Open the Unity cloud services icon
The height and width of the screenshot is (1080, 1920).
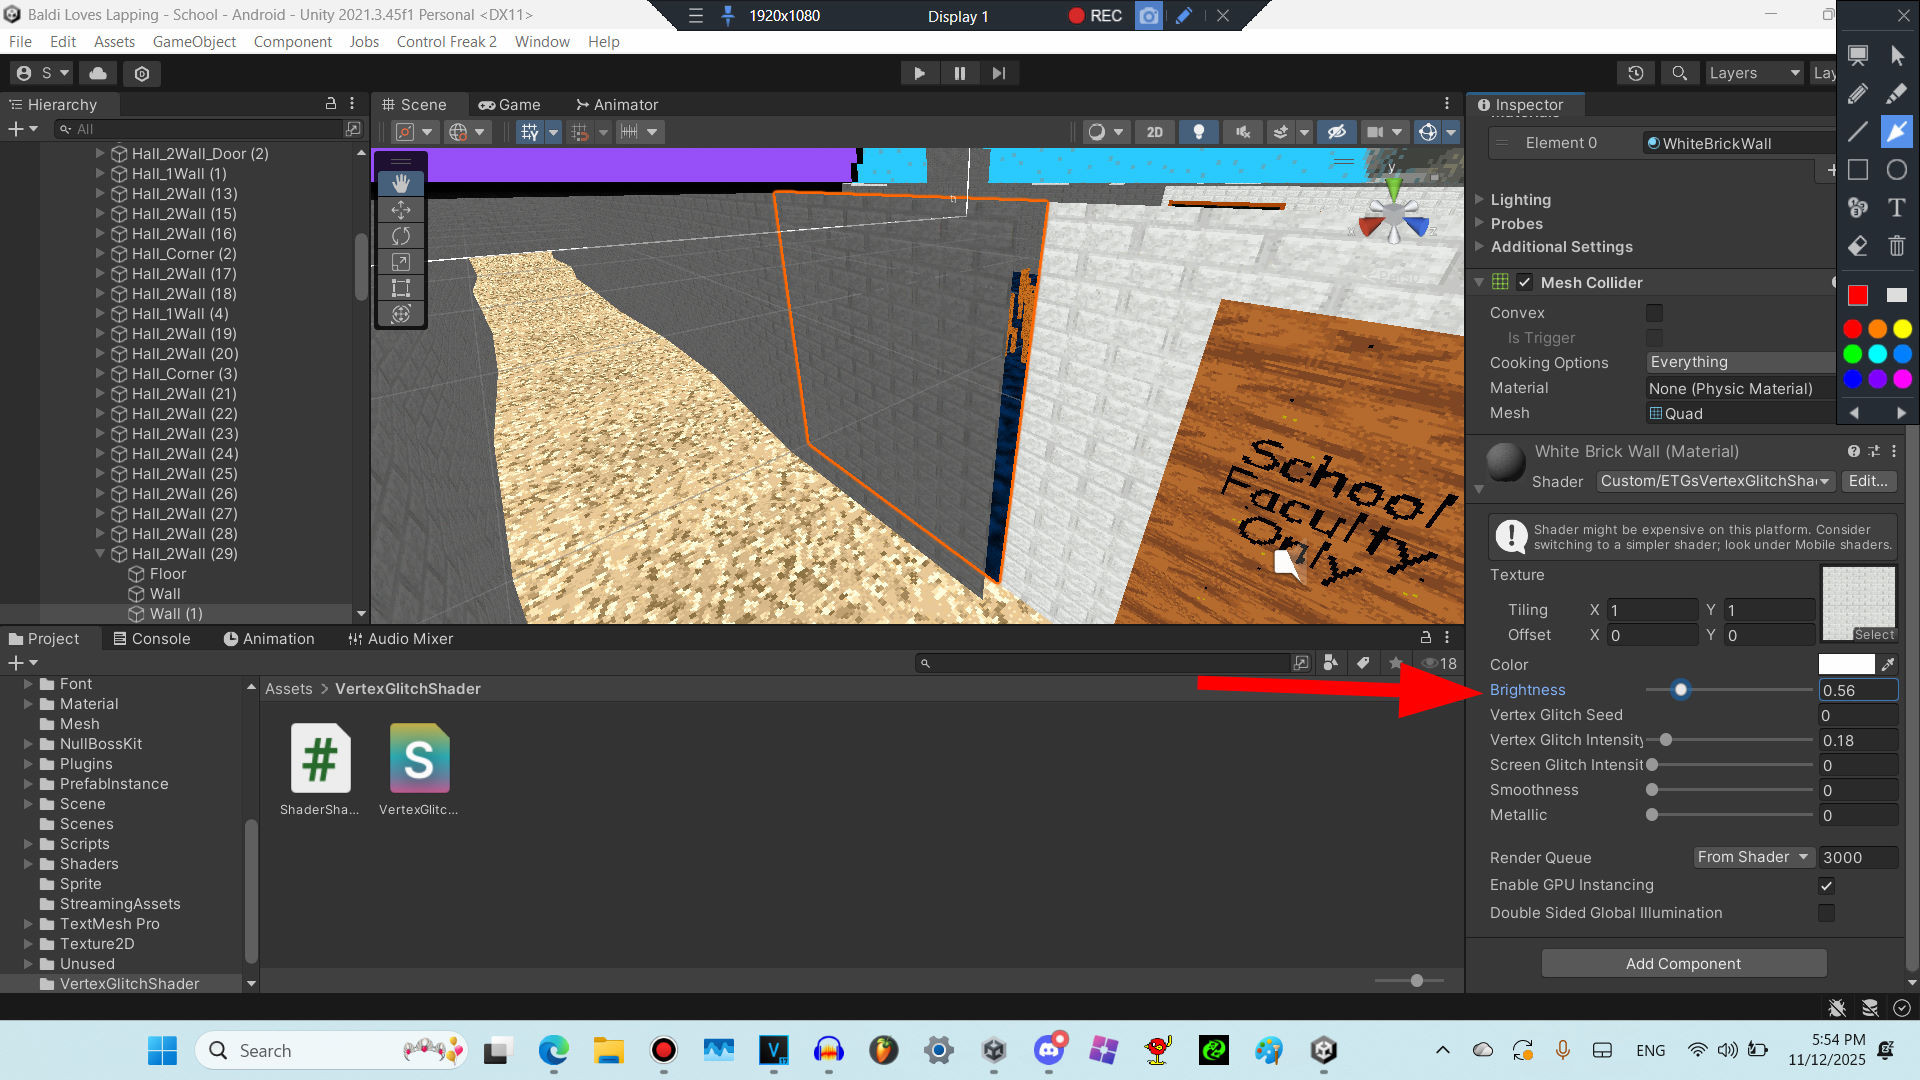(97, 73)
